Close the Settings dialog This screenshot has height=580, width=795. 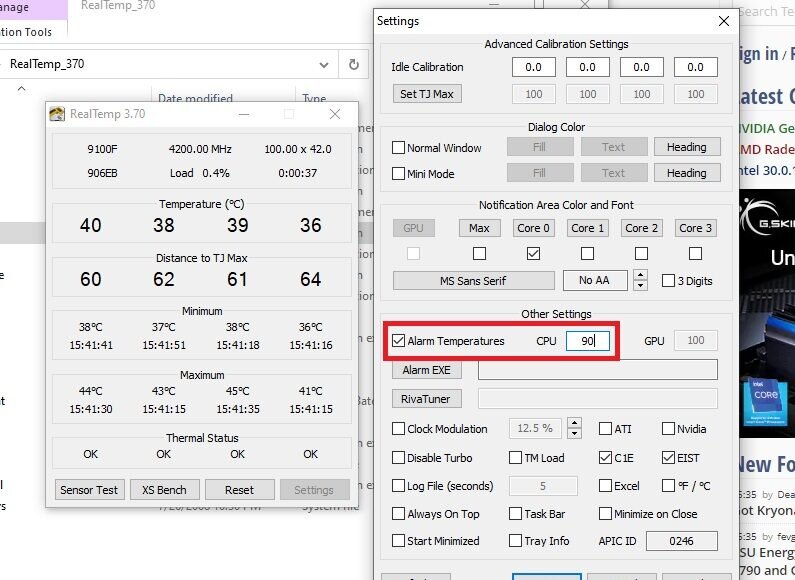pyautogui.click(x=724, y=21)
